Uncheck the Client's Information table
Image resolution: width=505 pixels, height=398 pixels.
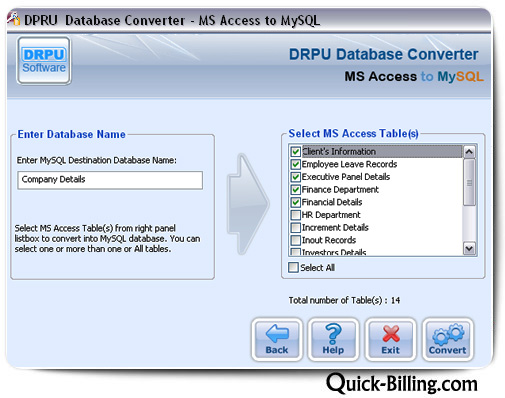click(x=295, y=152)
